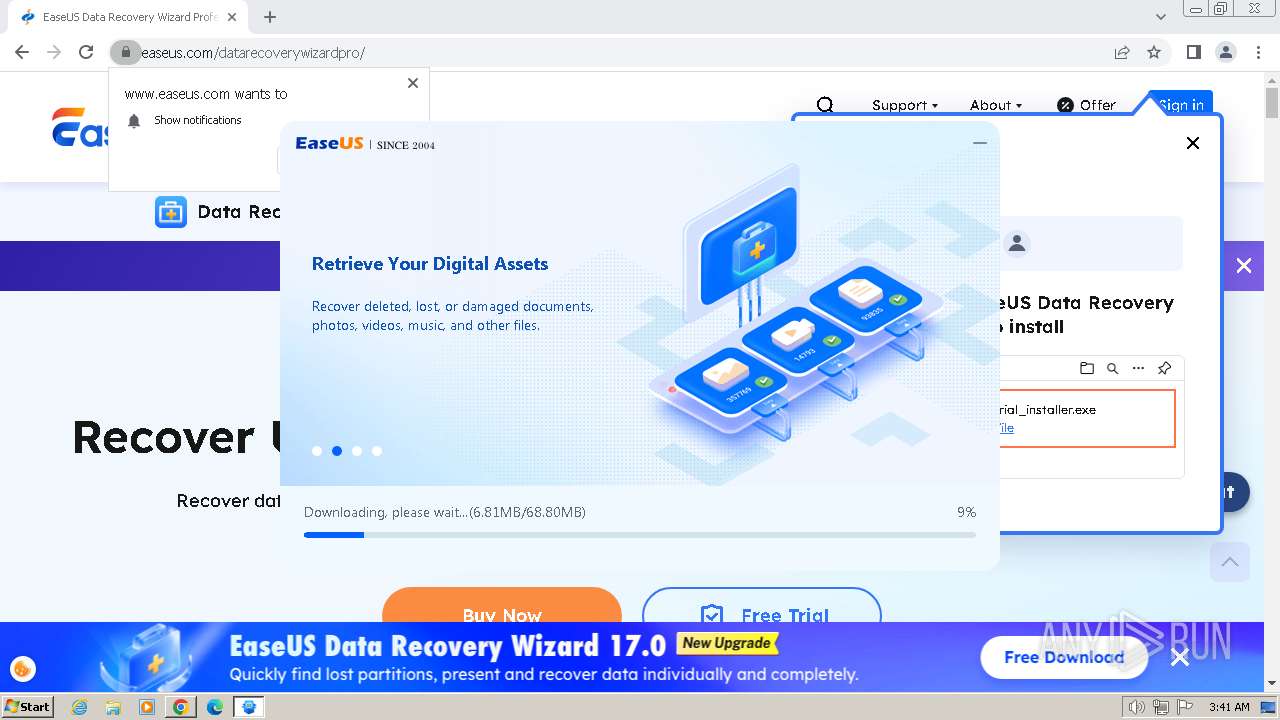The width and height of the screenshot is (1280, 720).
Task: Click the search icon in downloads panel
Action: click(x=1112, y=368)
